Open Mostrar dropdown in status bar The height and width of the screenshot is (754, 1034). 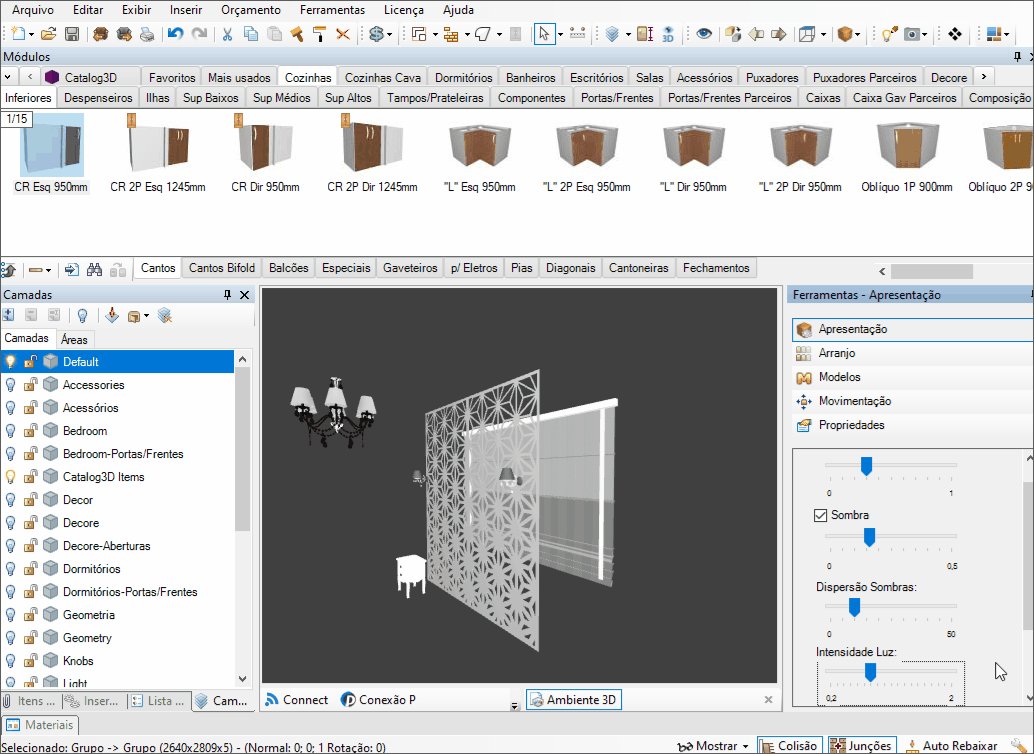746,746
